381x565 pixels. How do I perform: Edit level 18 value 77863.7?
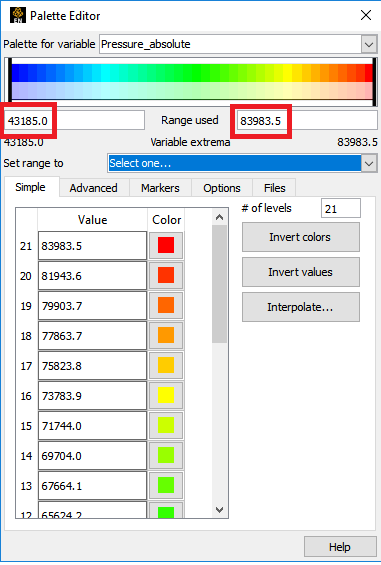92,336
